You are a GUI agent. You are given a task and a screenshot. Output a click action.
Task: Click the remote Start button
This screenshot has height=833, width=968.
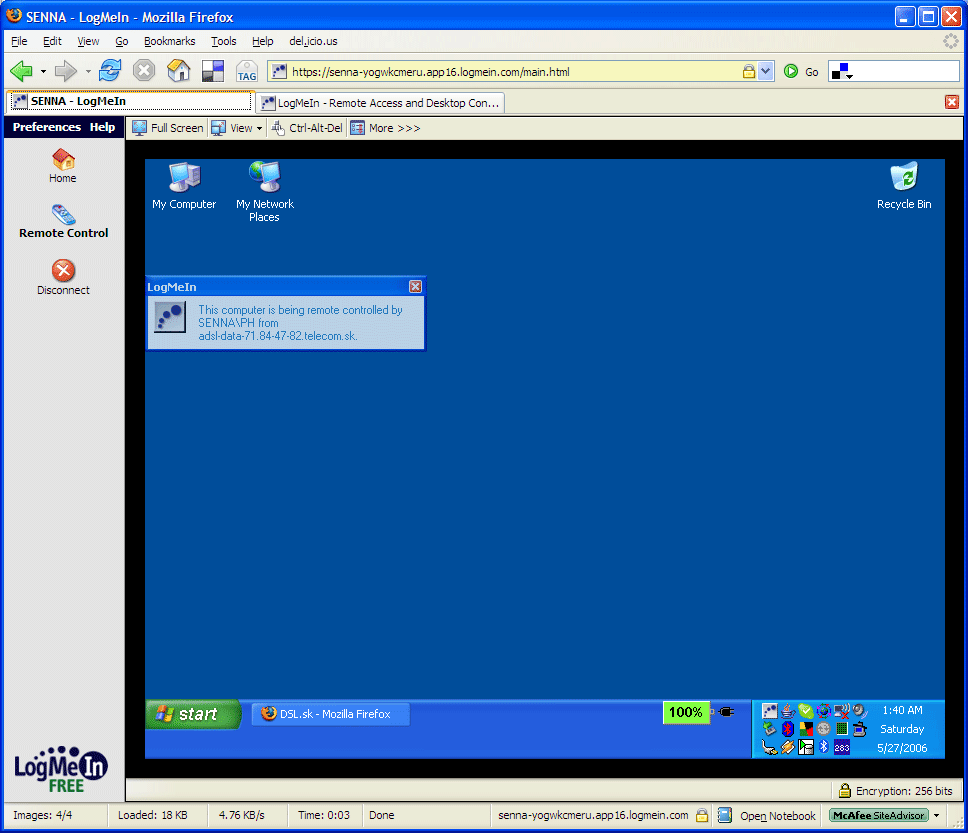click(193, 714)
